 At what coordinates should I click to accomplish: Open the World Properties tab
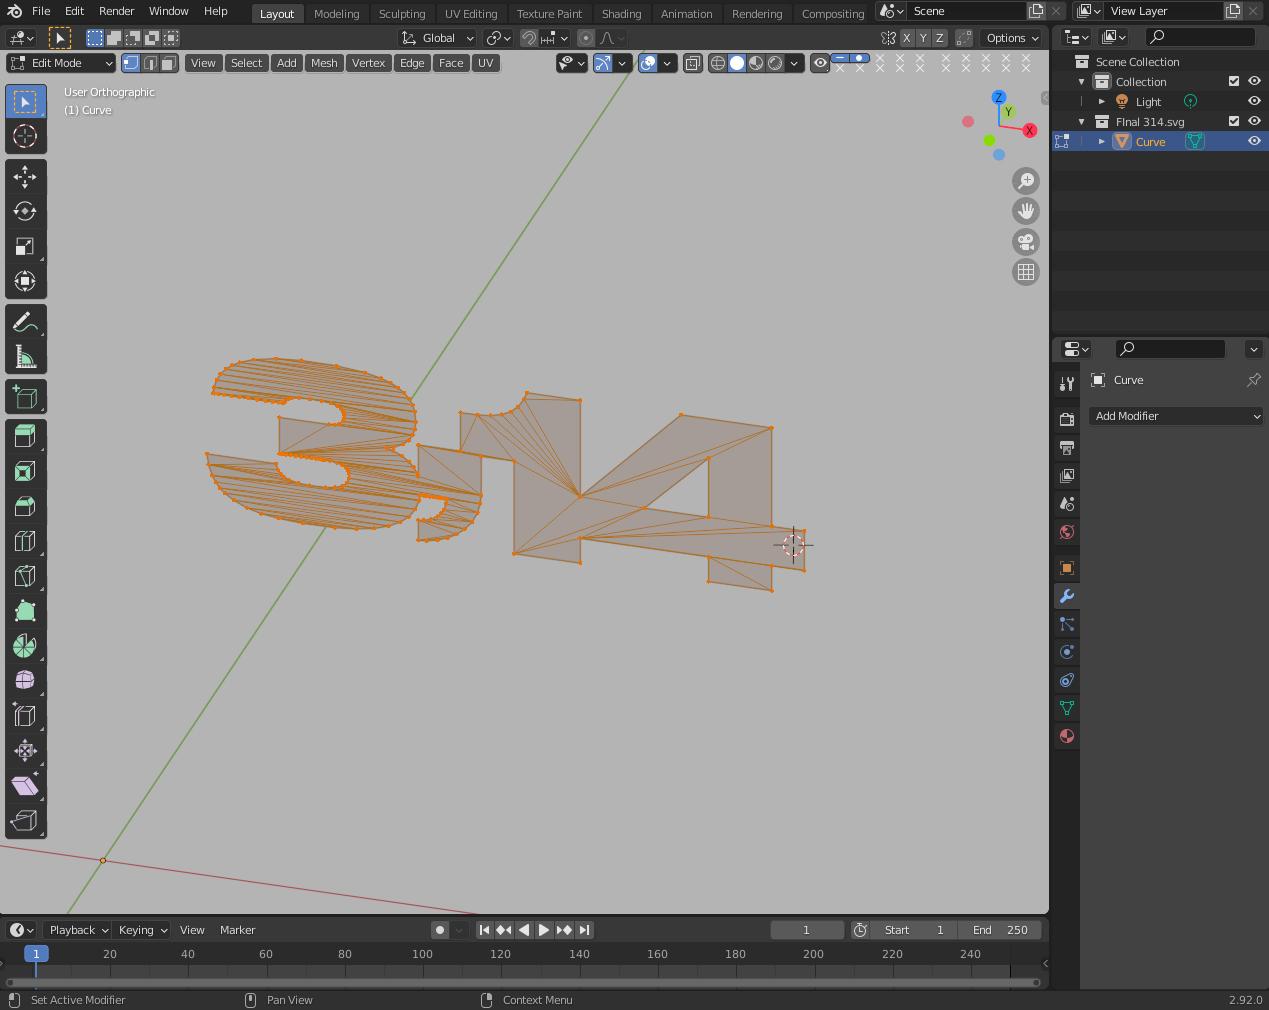[1066, 532]
